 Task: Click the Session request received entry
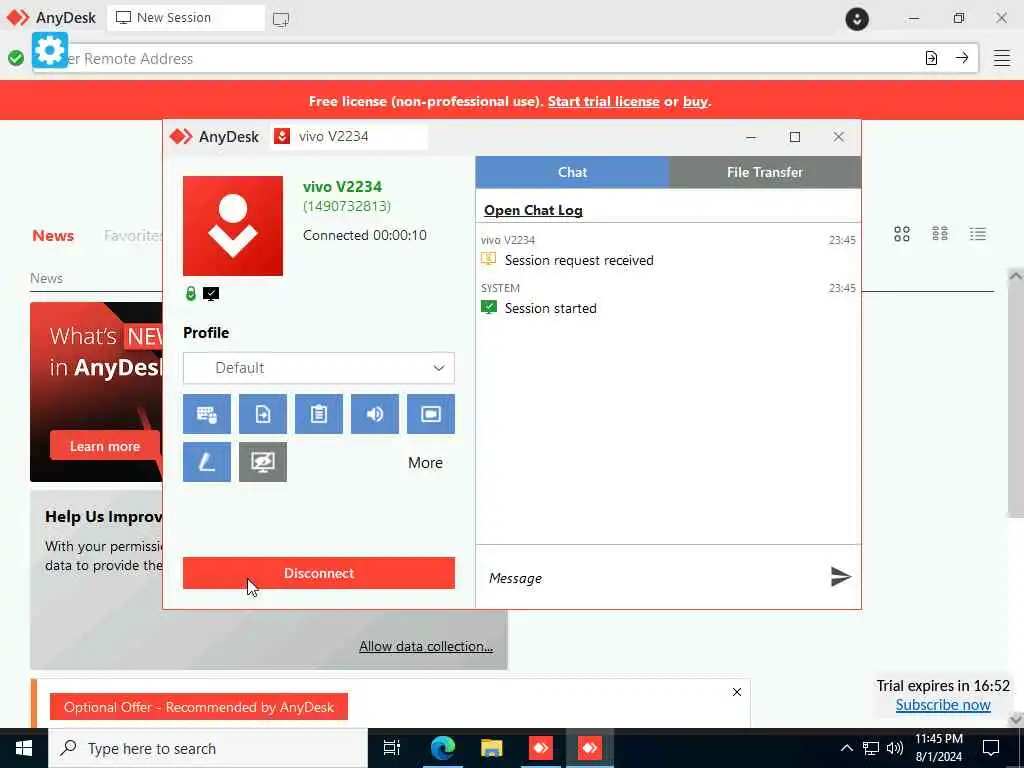coord(579,260)
